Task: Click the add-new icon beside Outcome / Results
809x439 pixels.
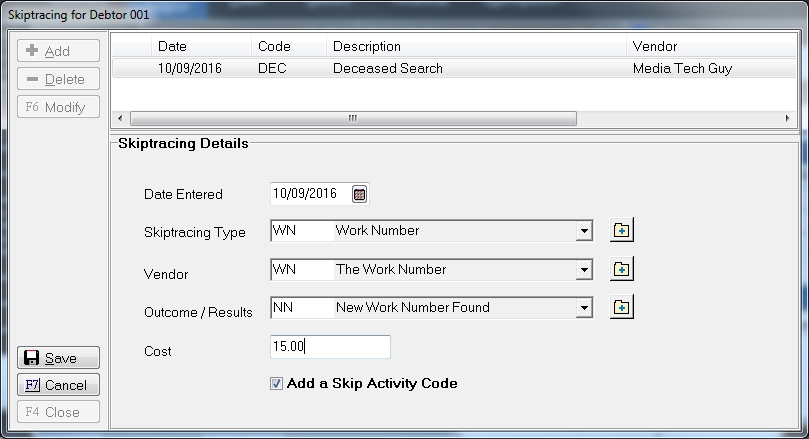Action: (x=622, y=307)
